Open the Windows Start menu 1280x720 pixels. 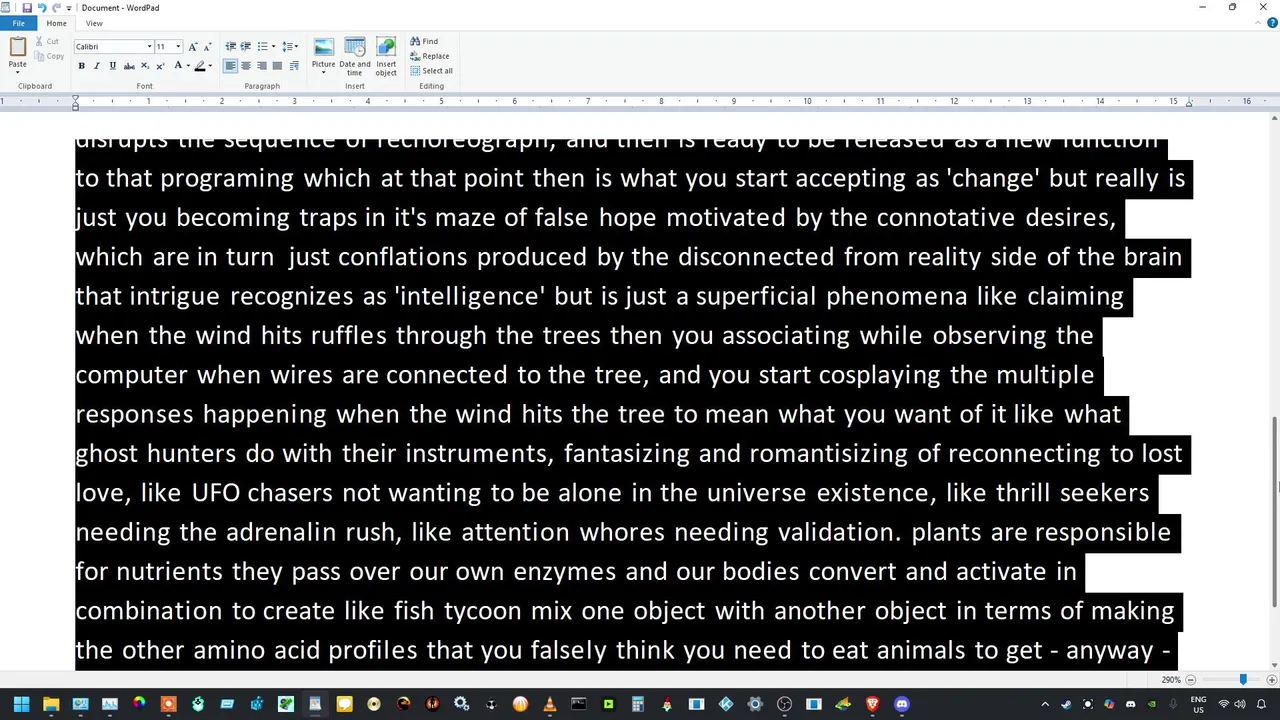[21, 704]
